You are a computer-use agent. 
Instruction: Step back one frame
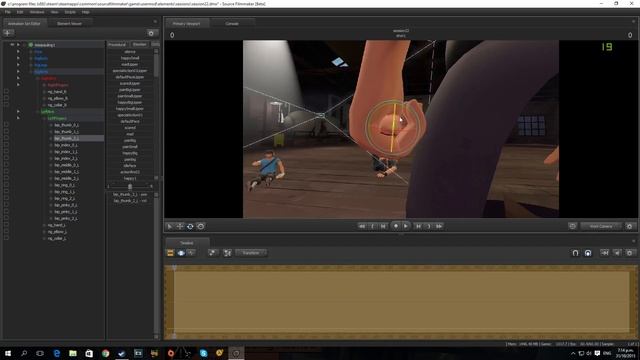tap(383, 226)
